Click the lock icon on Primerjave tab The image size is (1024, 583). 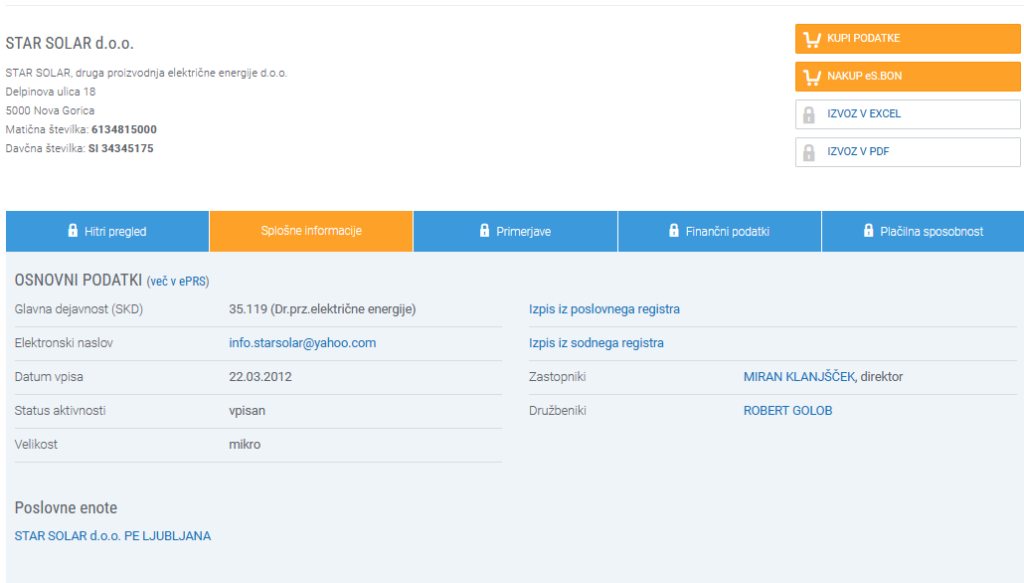(x=485, y=230)
